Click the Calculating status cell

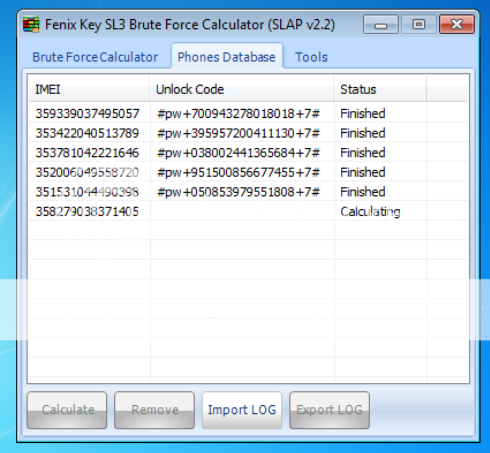point(370,212)
